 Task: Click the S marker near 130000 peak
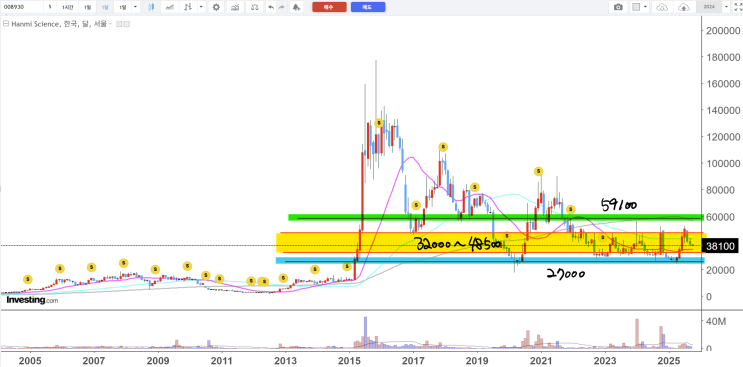tap(379, 123)
